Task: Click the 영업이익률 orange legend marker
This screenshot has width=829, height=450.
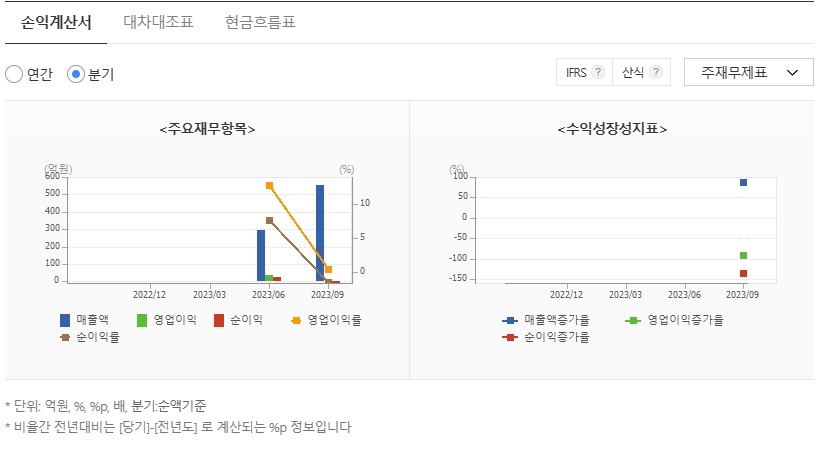Action: point(296,320)
